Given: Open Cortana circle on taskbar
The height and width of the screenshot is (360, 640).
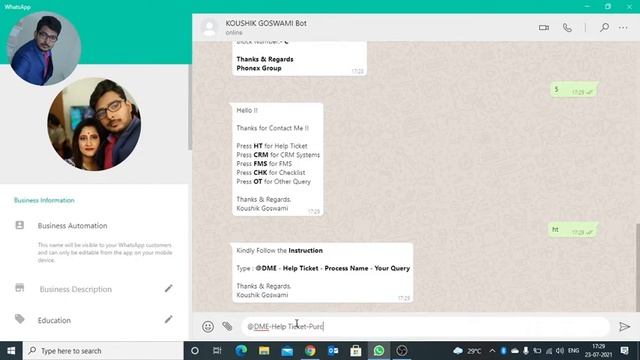Looking at the screenshot, I should pyautogui.click(x=195, y=351).
